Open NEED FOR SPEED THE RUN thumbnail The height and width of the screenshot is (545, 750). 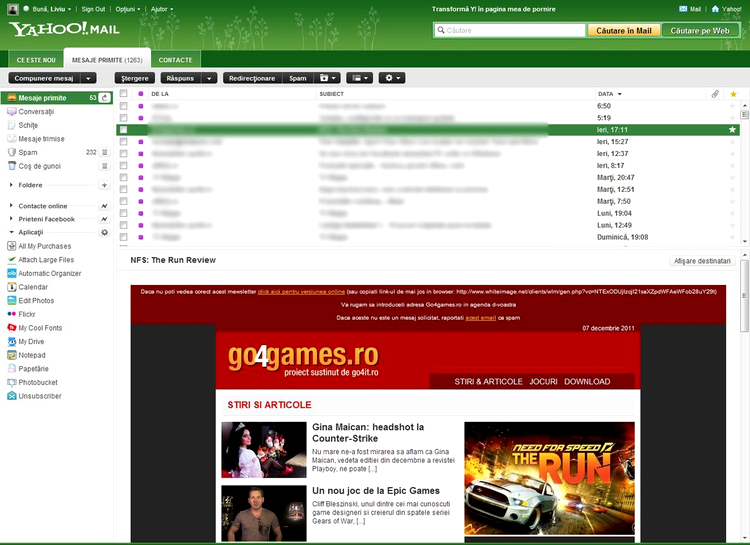point(550,478)
